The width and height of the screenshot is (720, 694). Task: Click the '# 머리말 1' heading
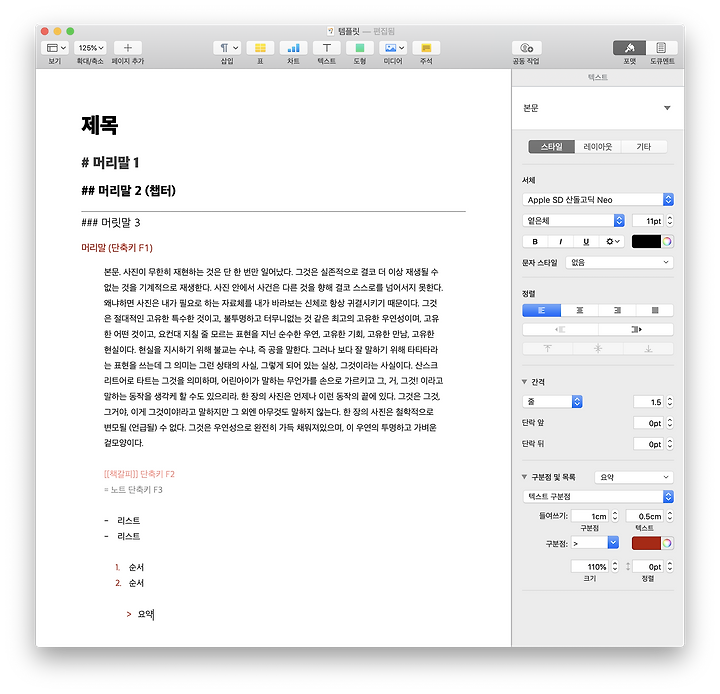(110, 163)
